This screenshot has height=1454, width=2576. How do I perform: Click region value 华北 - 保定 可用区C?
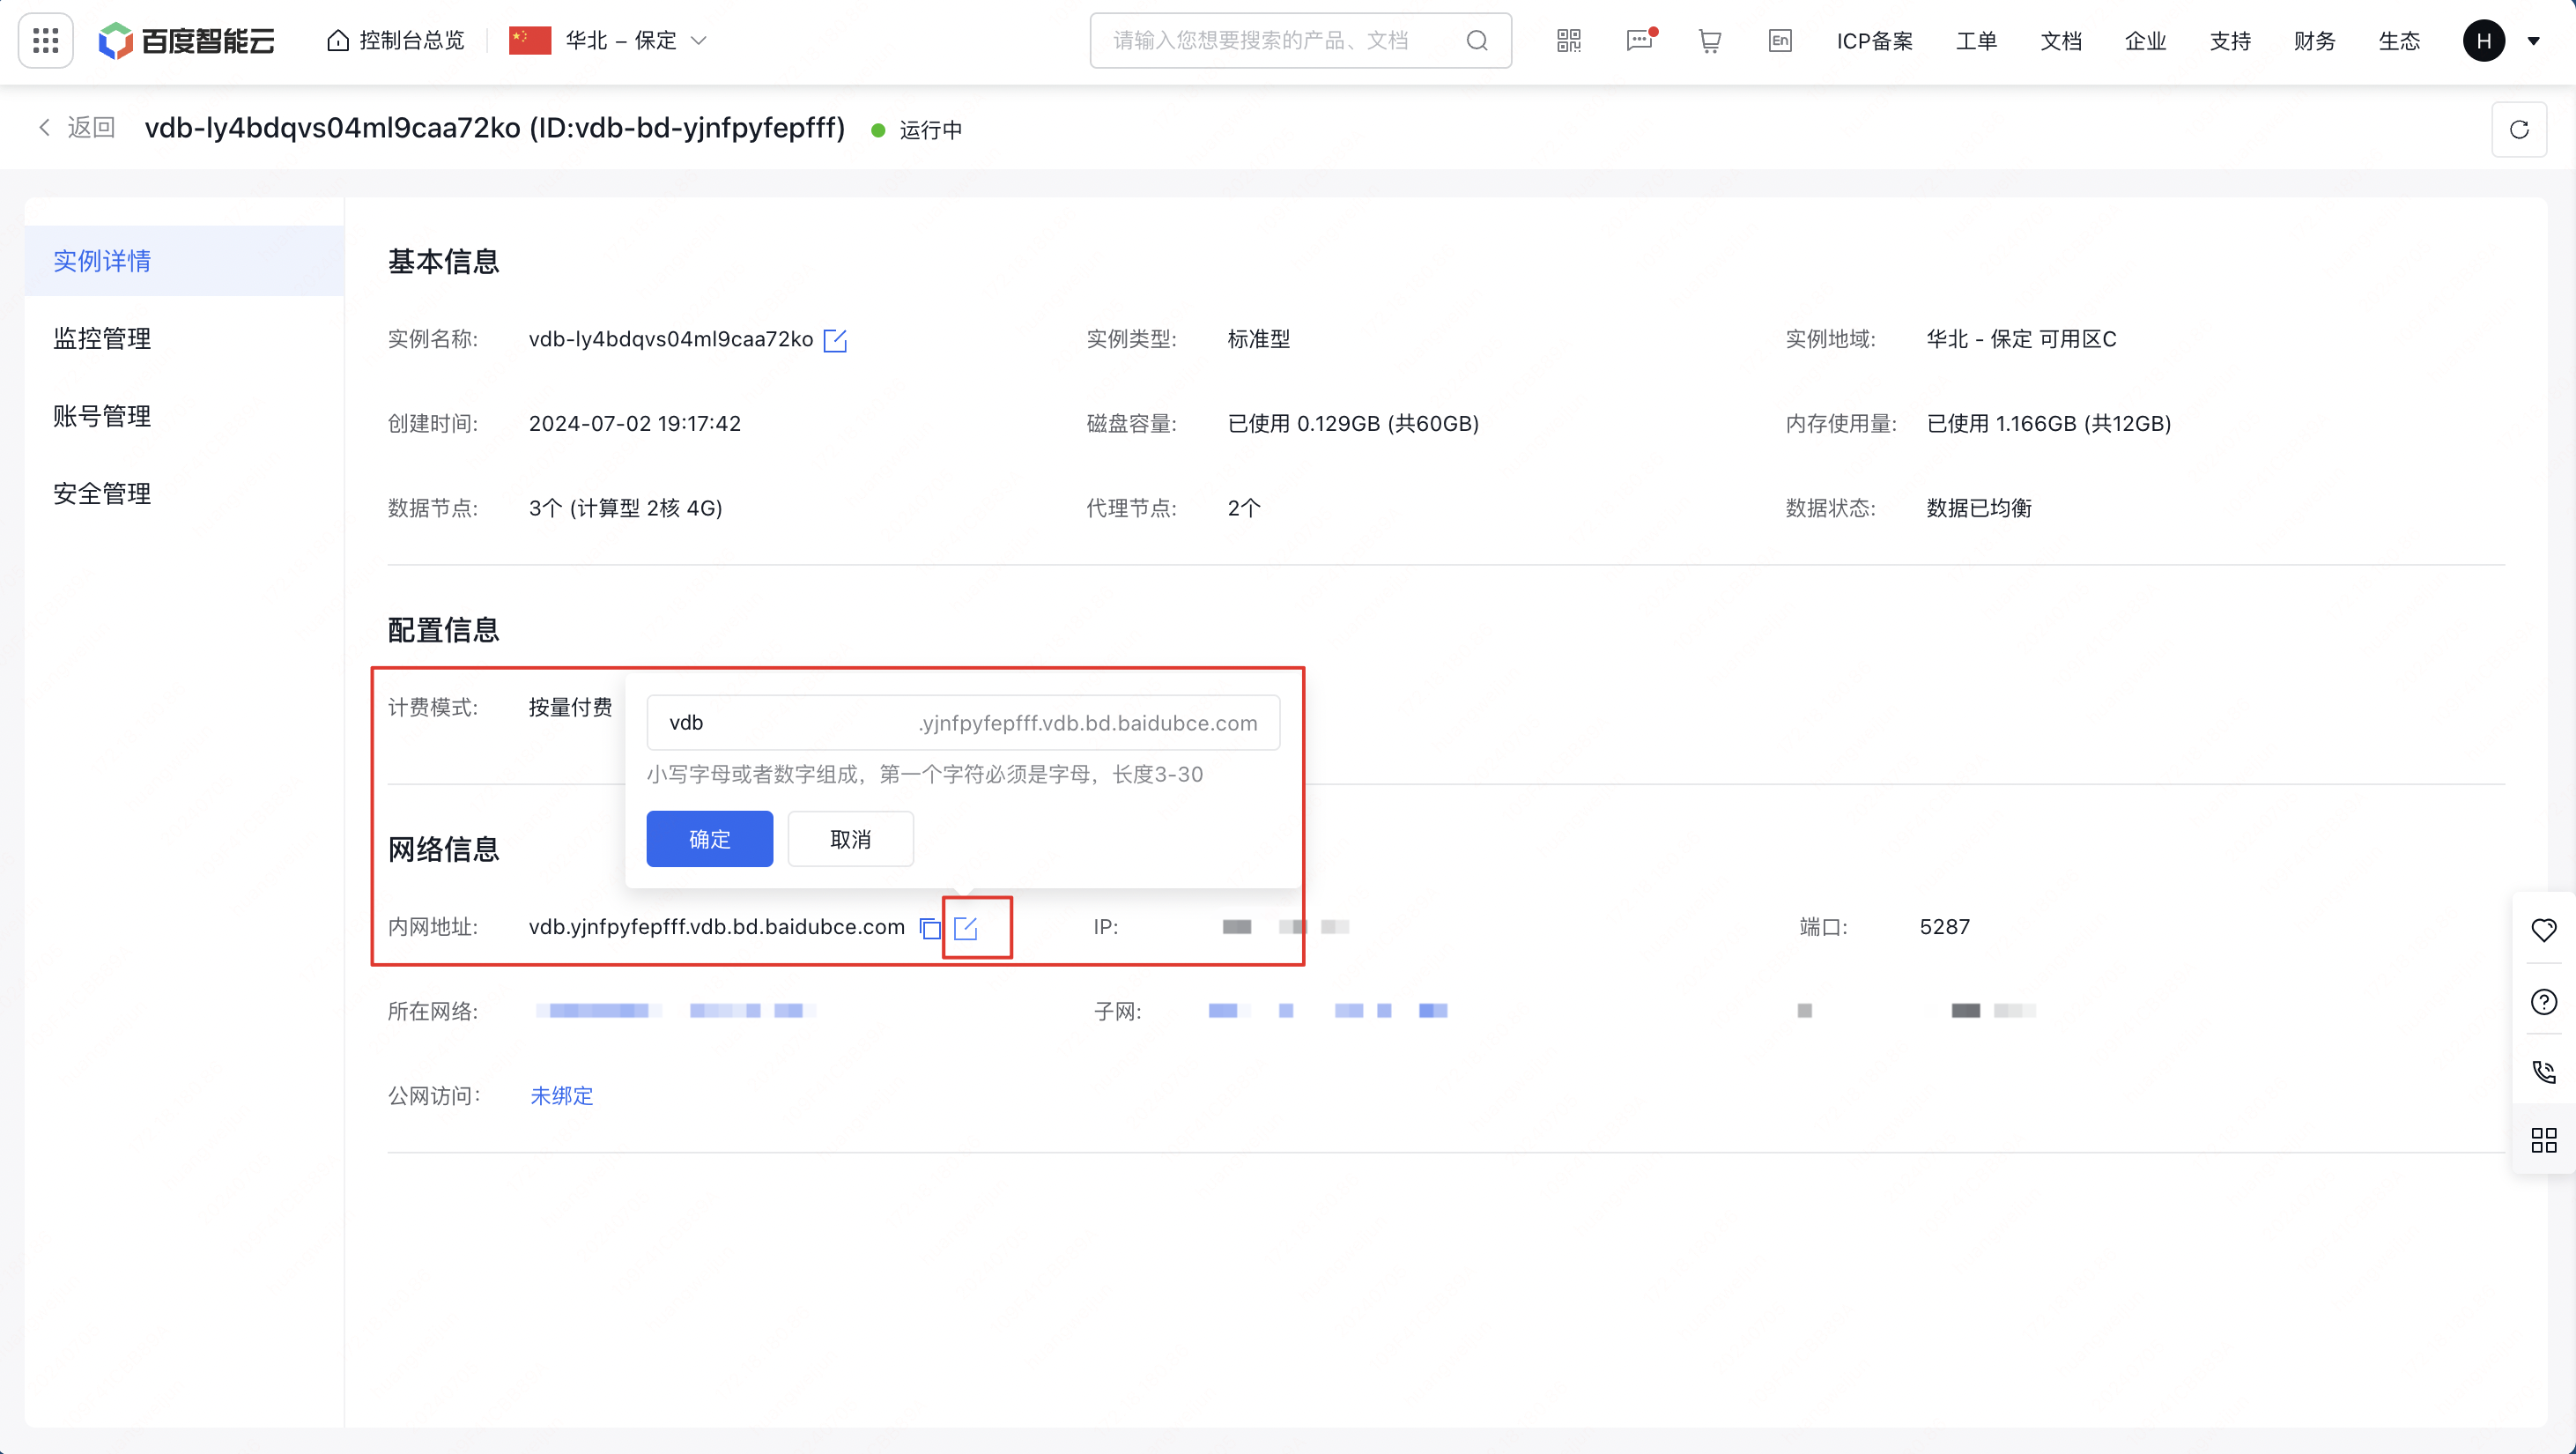click(2022, 339)
